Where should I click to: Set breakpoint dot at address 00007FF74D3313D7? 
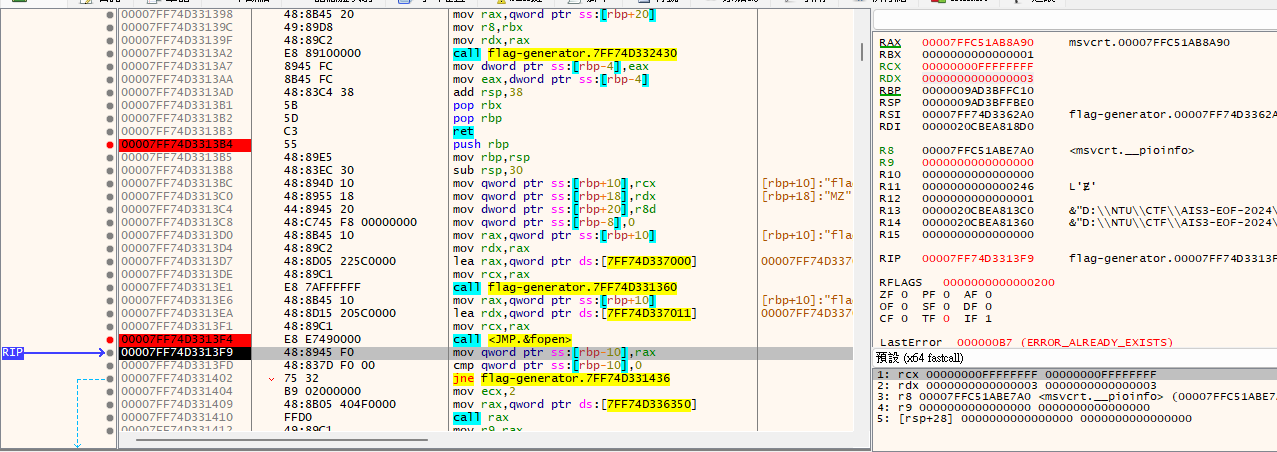[110, 261]
